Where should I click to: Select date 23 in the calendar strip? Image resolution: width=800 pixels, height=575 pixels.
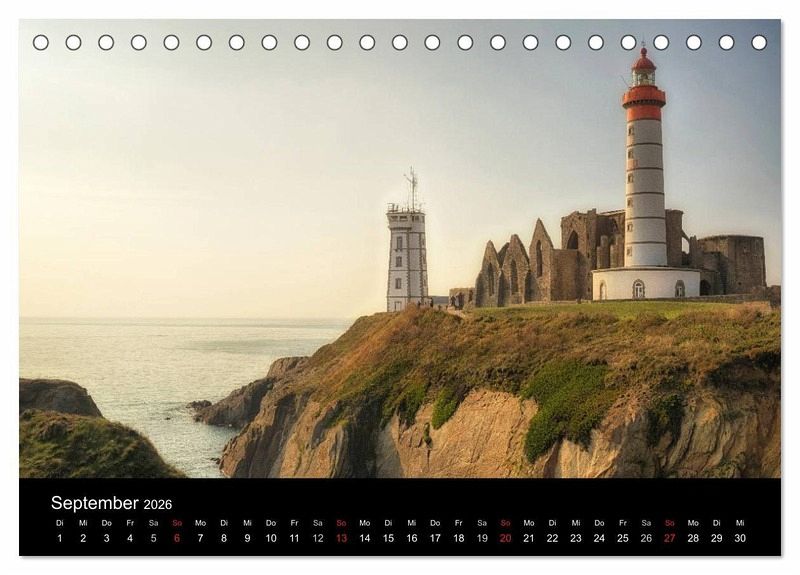click(x=576, y=538)
